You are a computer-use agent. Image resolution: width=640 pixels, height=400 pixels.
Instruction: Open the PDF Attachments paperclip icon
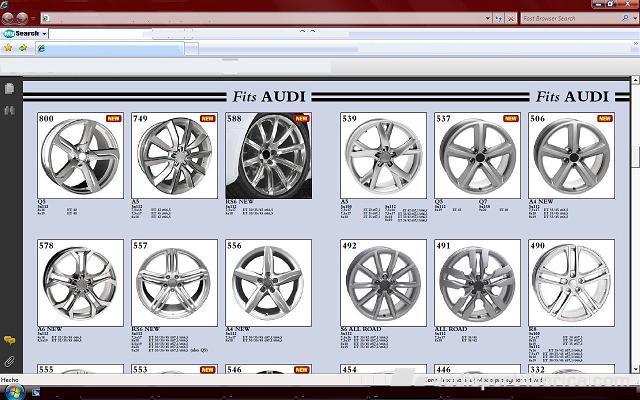pyautogui.click(x=9, y=361)
